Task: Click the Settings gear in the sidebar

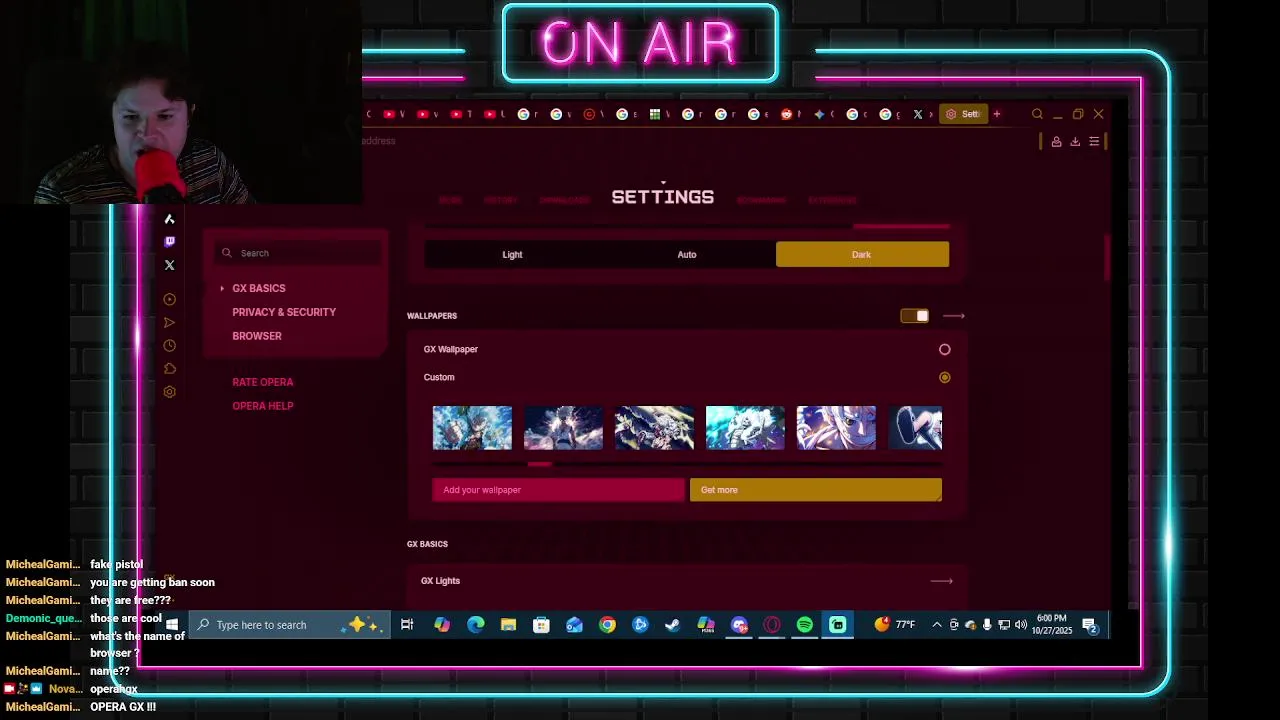Action: pos(169,392)
